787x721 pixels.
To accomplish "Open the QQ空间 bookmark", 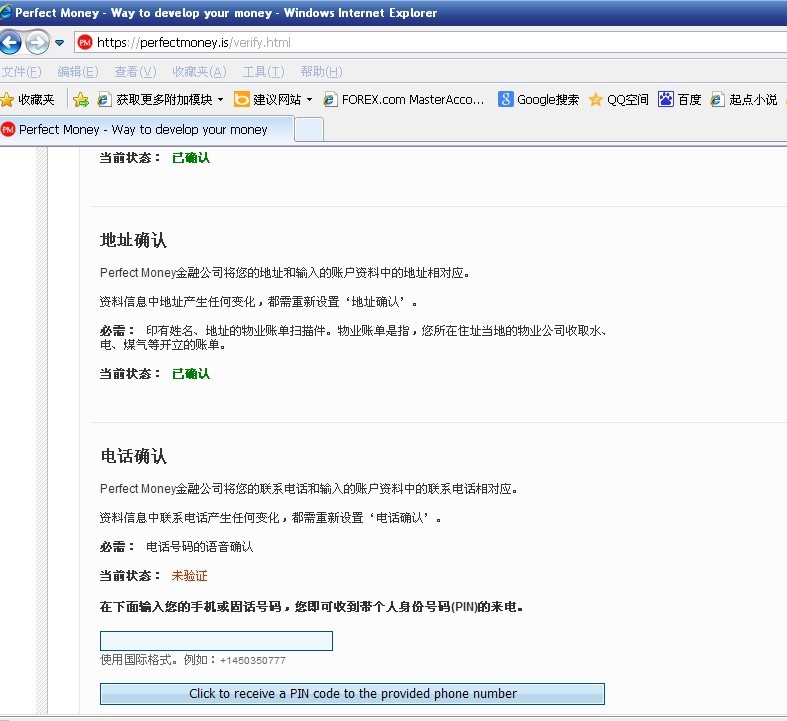I will [619, 100].
